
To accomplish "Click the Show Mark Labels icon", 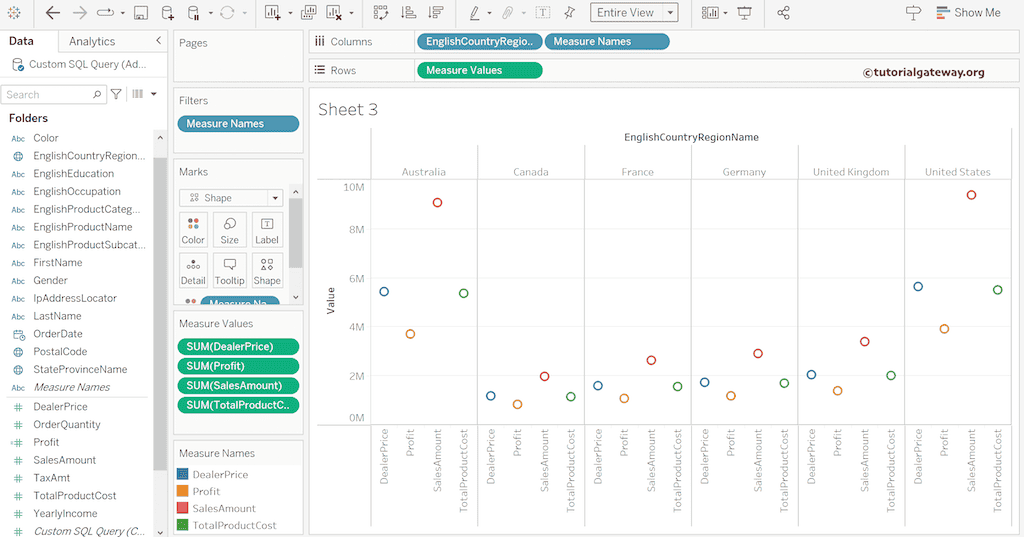I will tap(542, 12).
